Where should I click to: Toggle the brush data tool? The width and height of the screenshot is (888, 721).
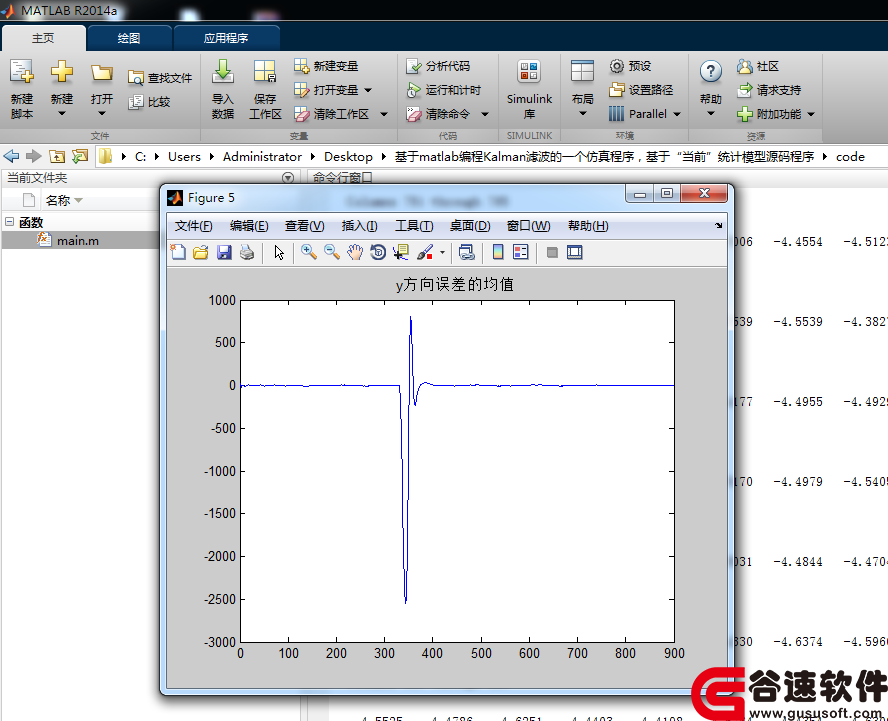pyautogui.click(x=425, y=252)
